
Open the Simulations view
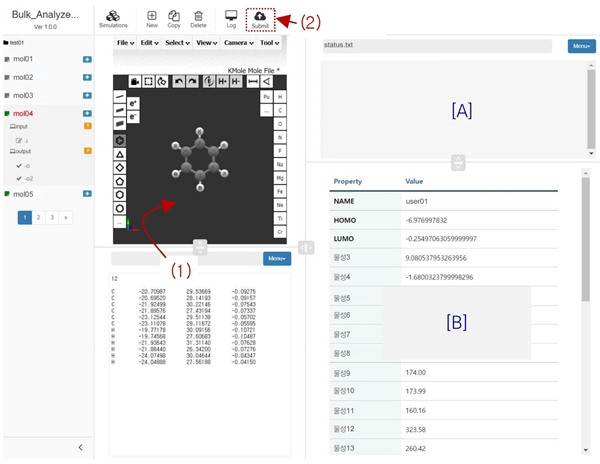(113, 17)
